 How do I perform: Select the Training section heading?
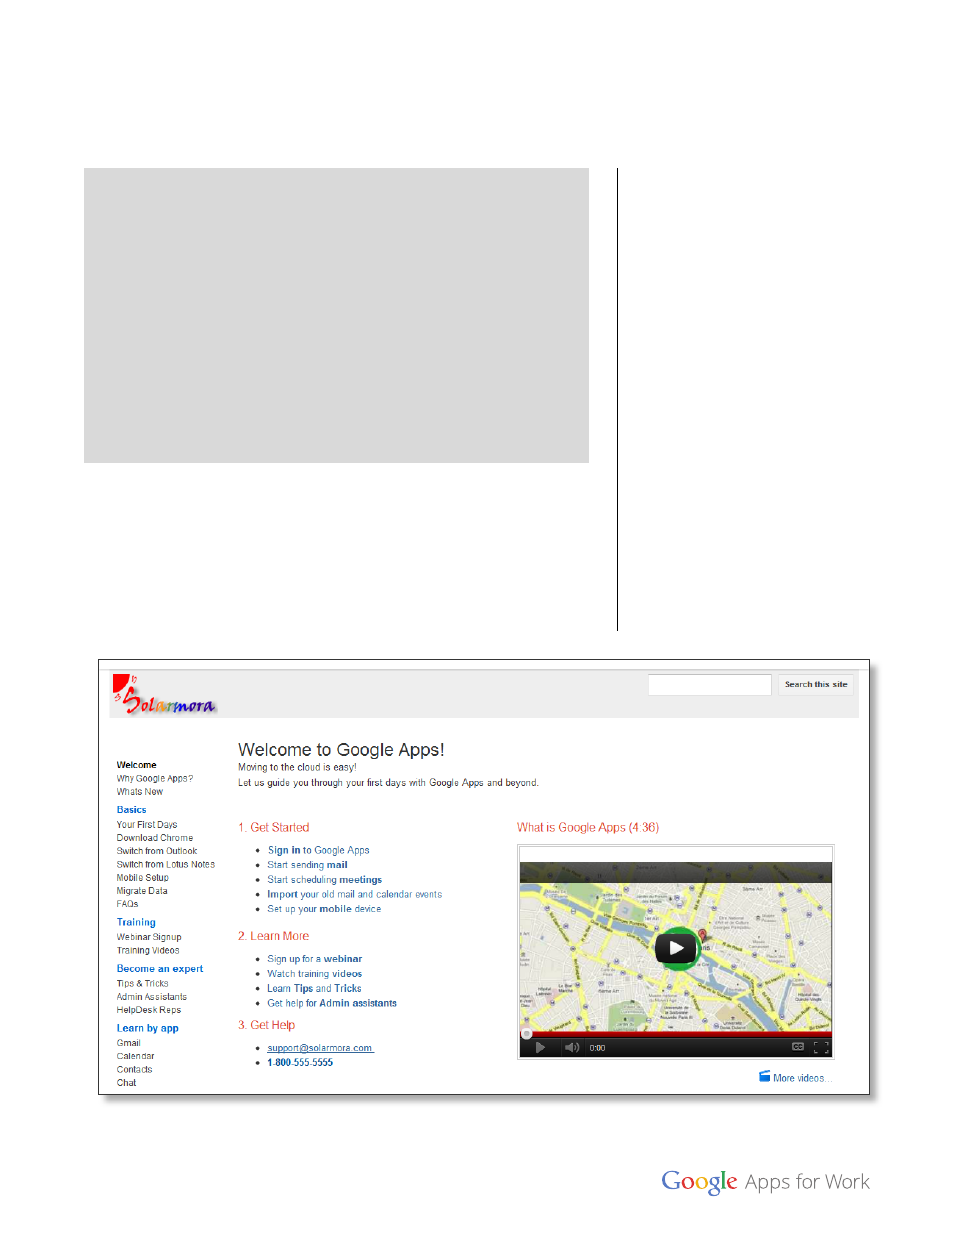point(136,923)
